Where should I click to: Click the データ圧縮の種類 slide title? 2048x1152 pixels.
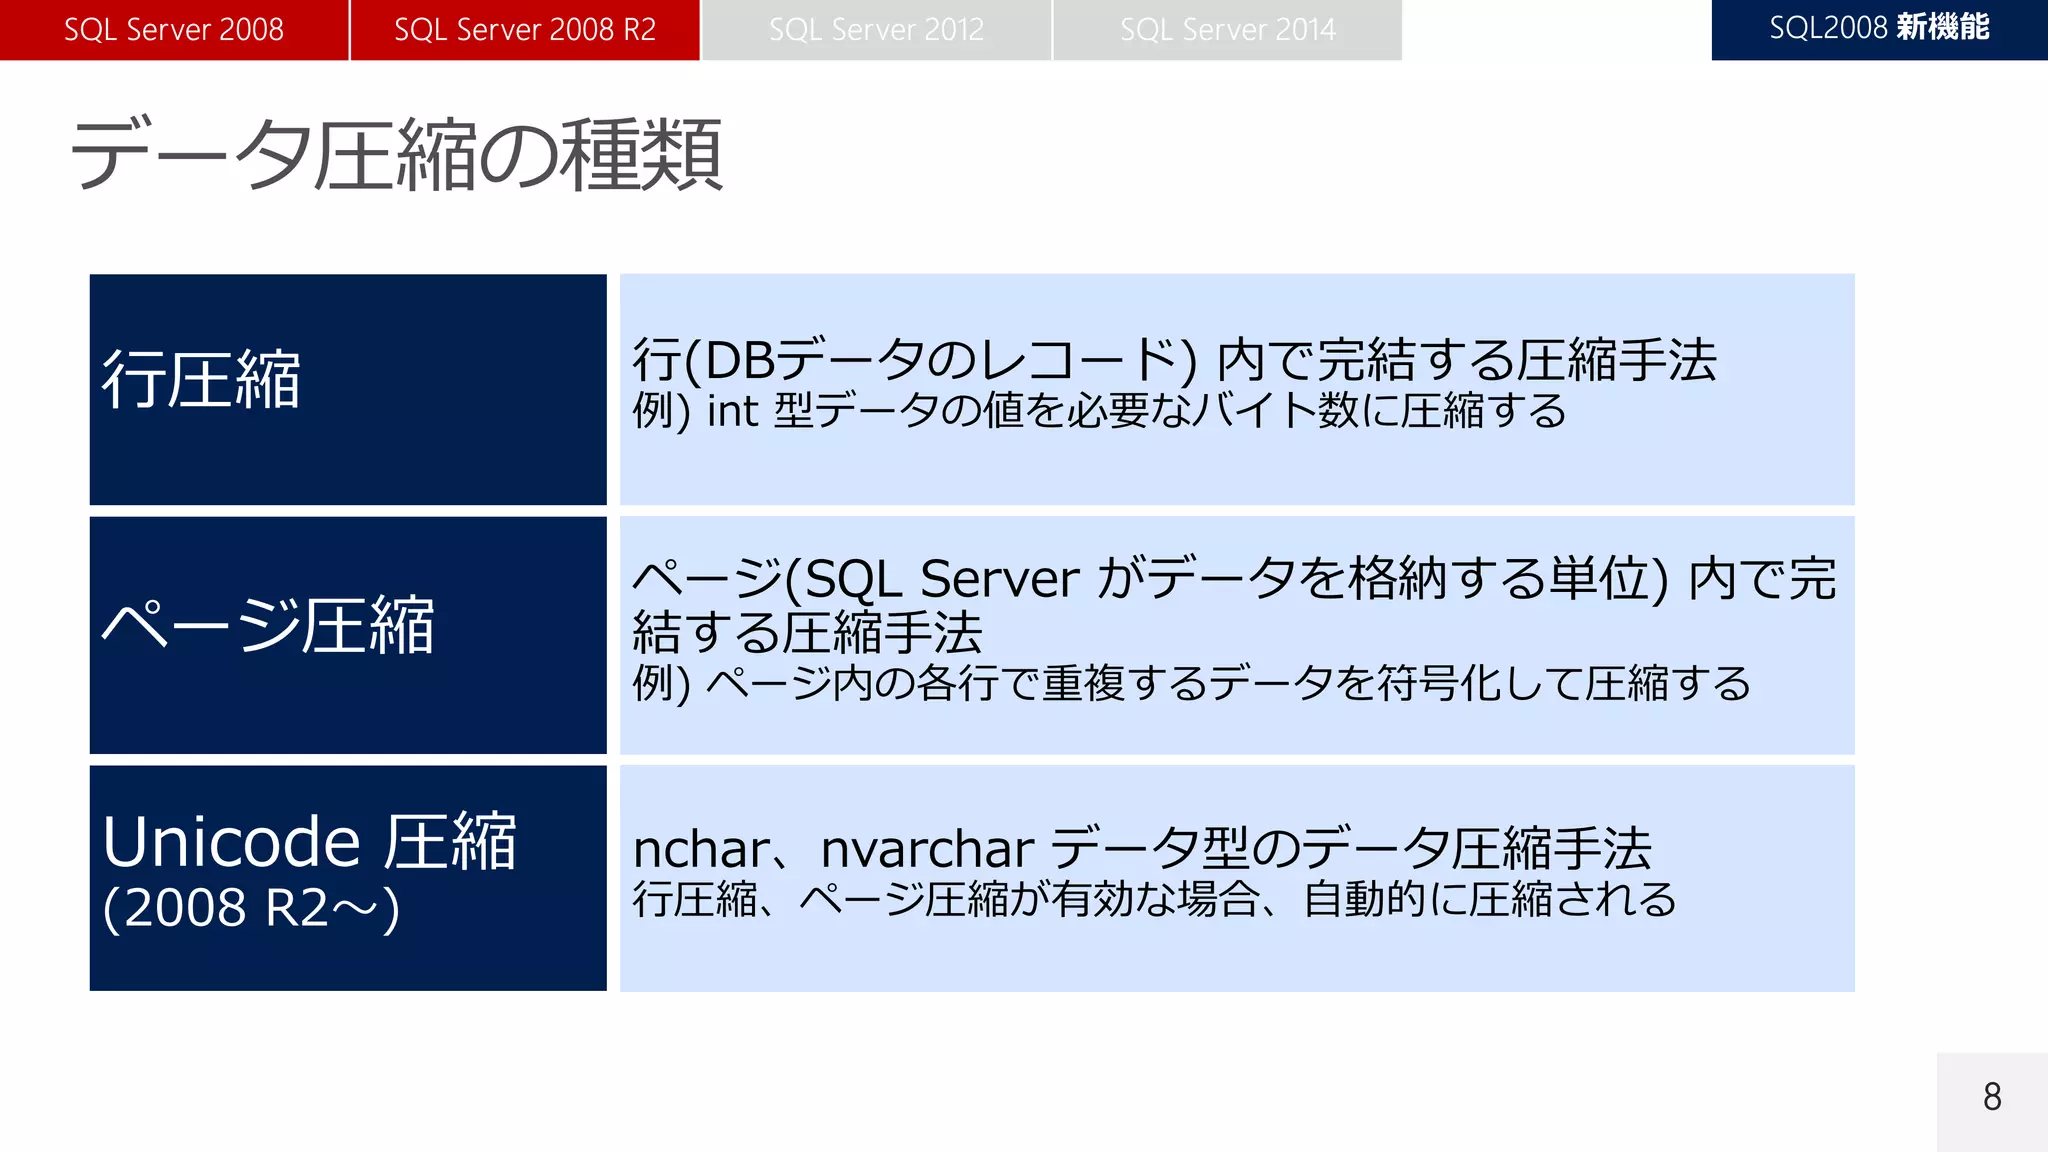pyautogui.click(x=396, y=155)
